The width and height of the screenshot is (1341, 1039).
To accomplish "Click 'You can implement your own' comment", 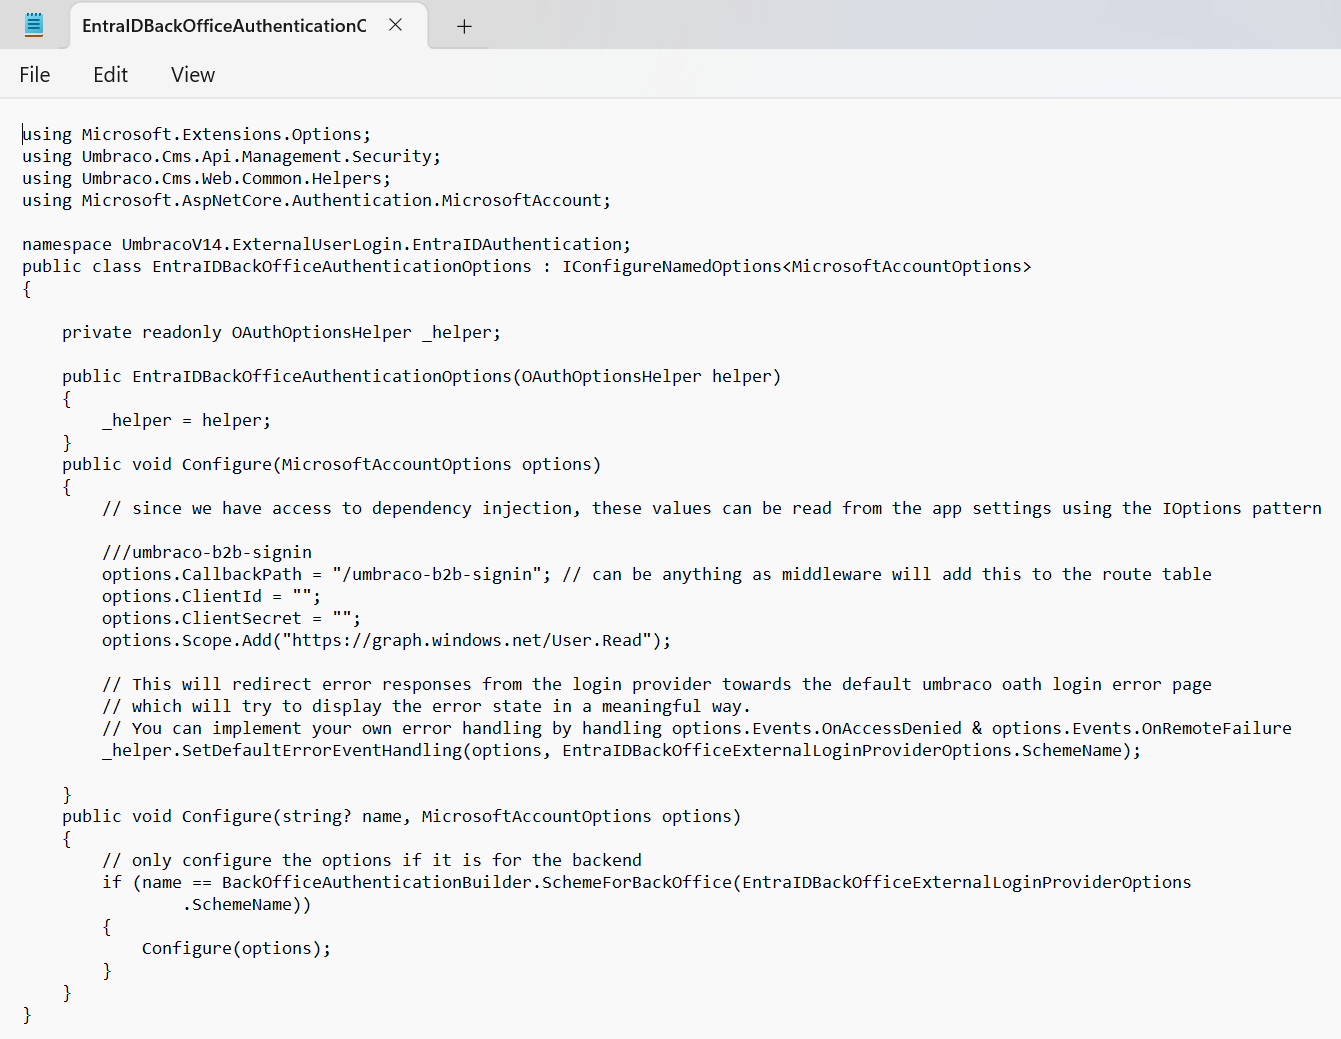I will (696, 728).
